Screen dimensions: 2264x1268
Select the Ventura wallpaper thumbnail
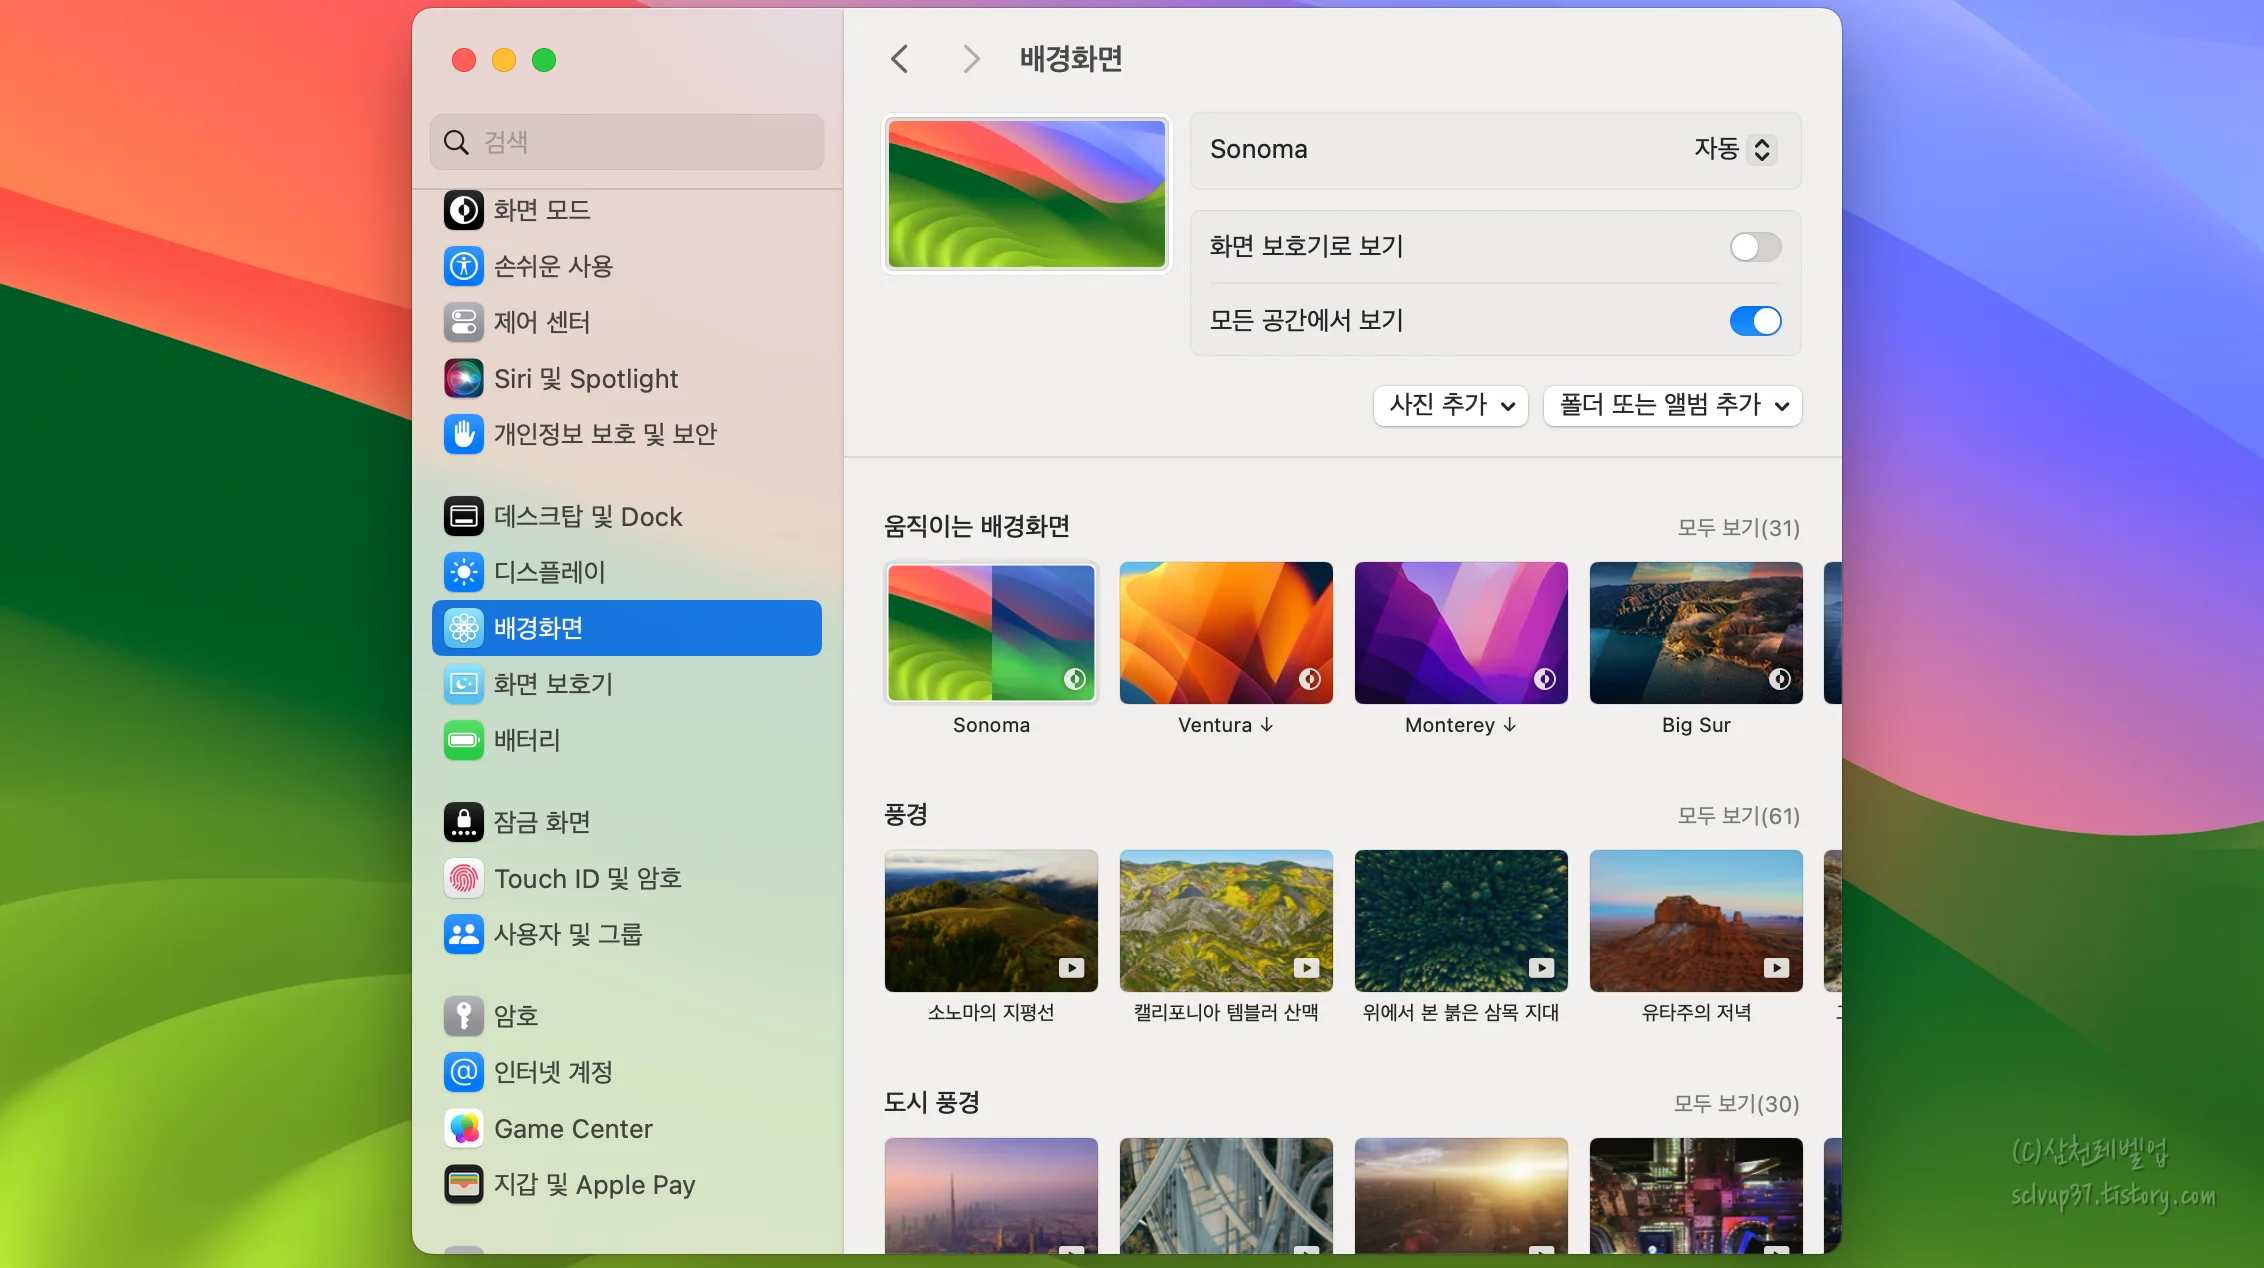pos(1225,633)
